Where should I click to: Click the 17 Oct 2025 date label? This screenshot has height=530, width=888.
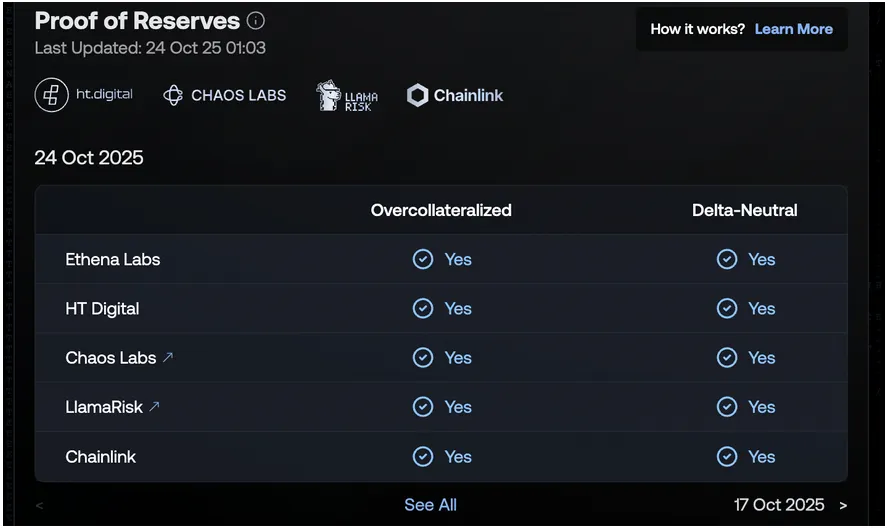[x=779, y=505]
